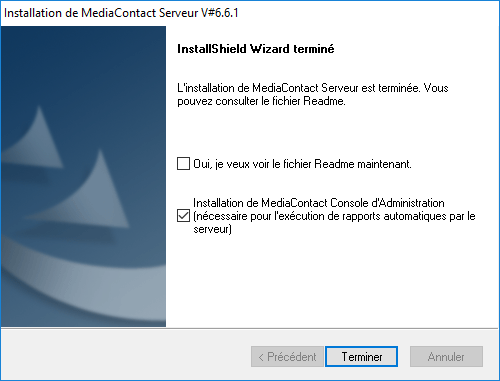Click the dark blue top area of the side banner
This screenshot has height=381, width=500.
(x=83, y=57)
